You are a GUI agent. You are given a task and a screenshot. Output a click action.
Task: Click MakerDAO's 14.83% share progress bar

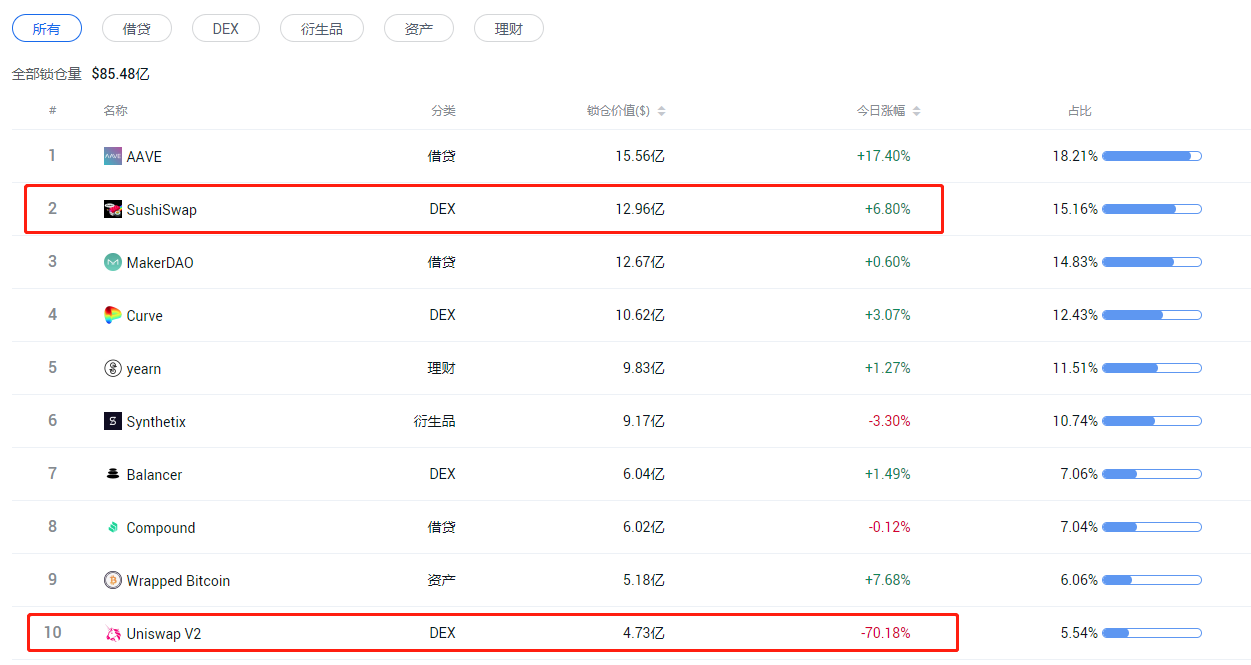pyautogui.click(x=1152, y=262)
